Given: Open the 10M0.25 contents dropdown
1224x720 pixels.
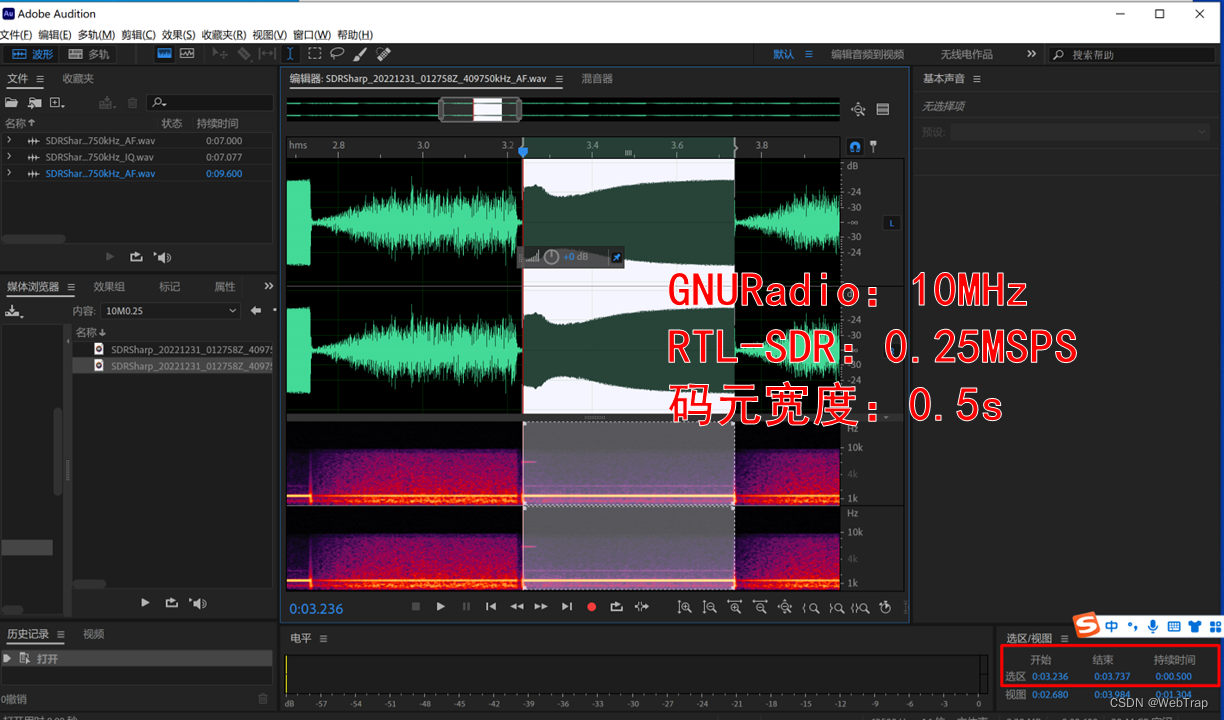Looking at the screenshot, I should point(170,311).
